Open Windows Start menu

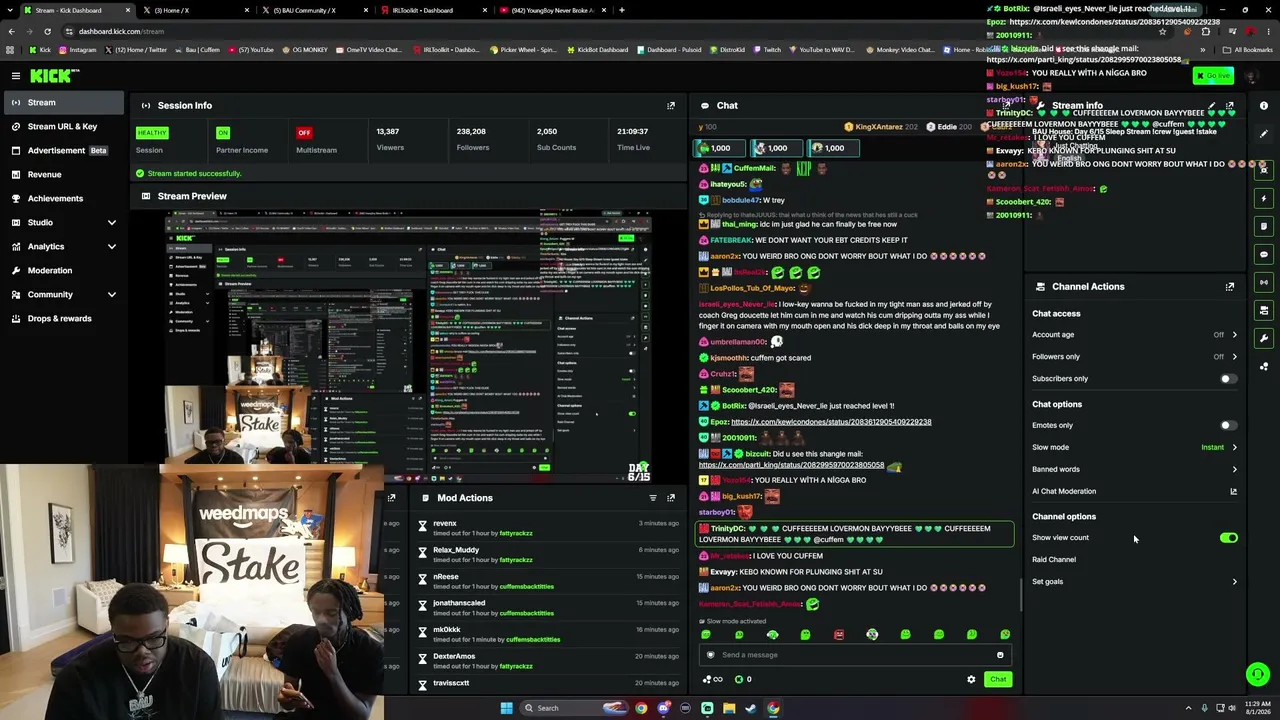coord(506,708)
